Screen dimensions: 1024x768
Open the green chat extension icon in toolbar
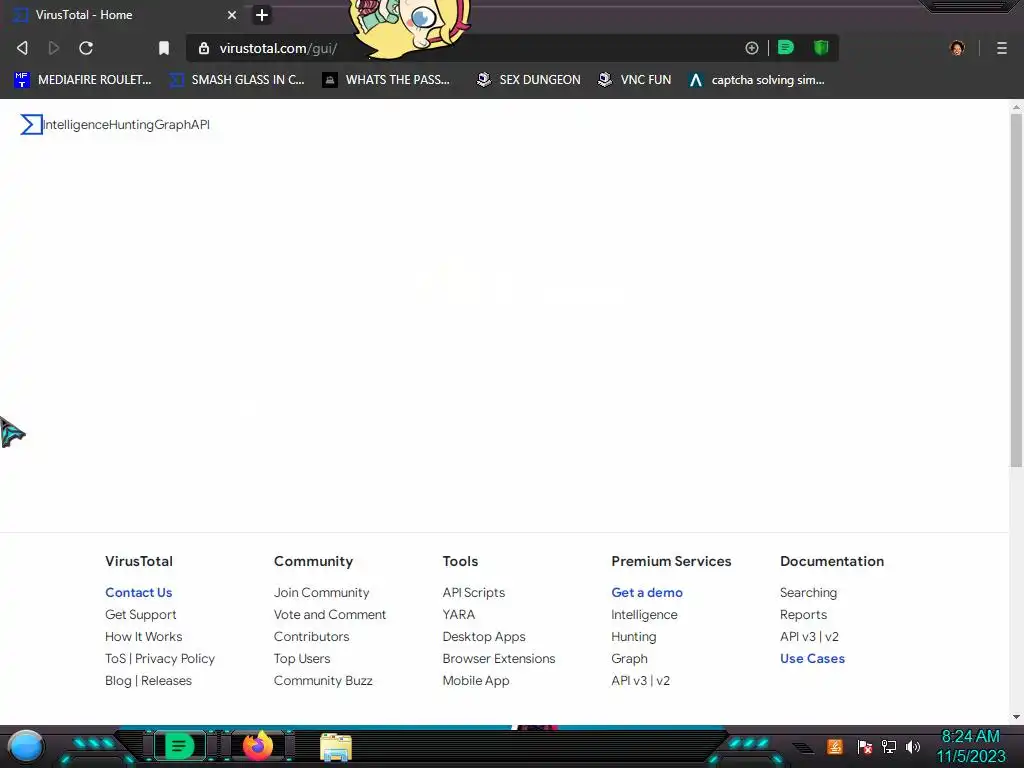pyautogui.click(x=786, y=48)
